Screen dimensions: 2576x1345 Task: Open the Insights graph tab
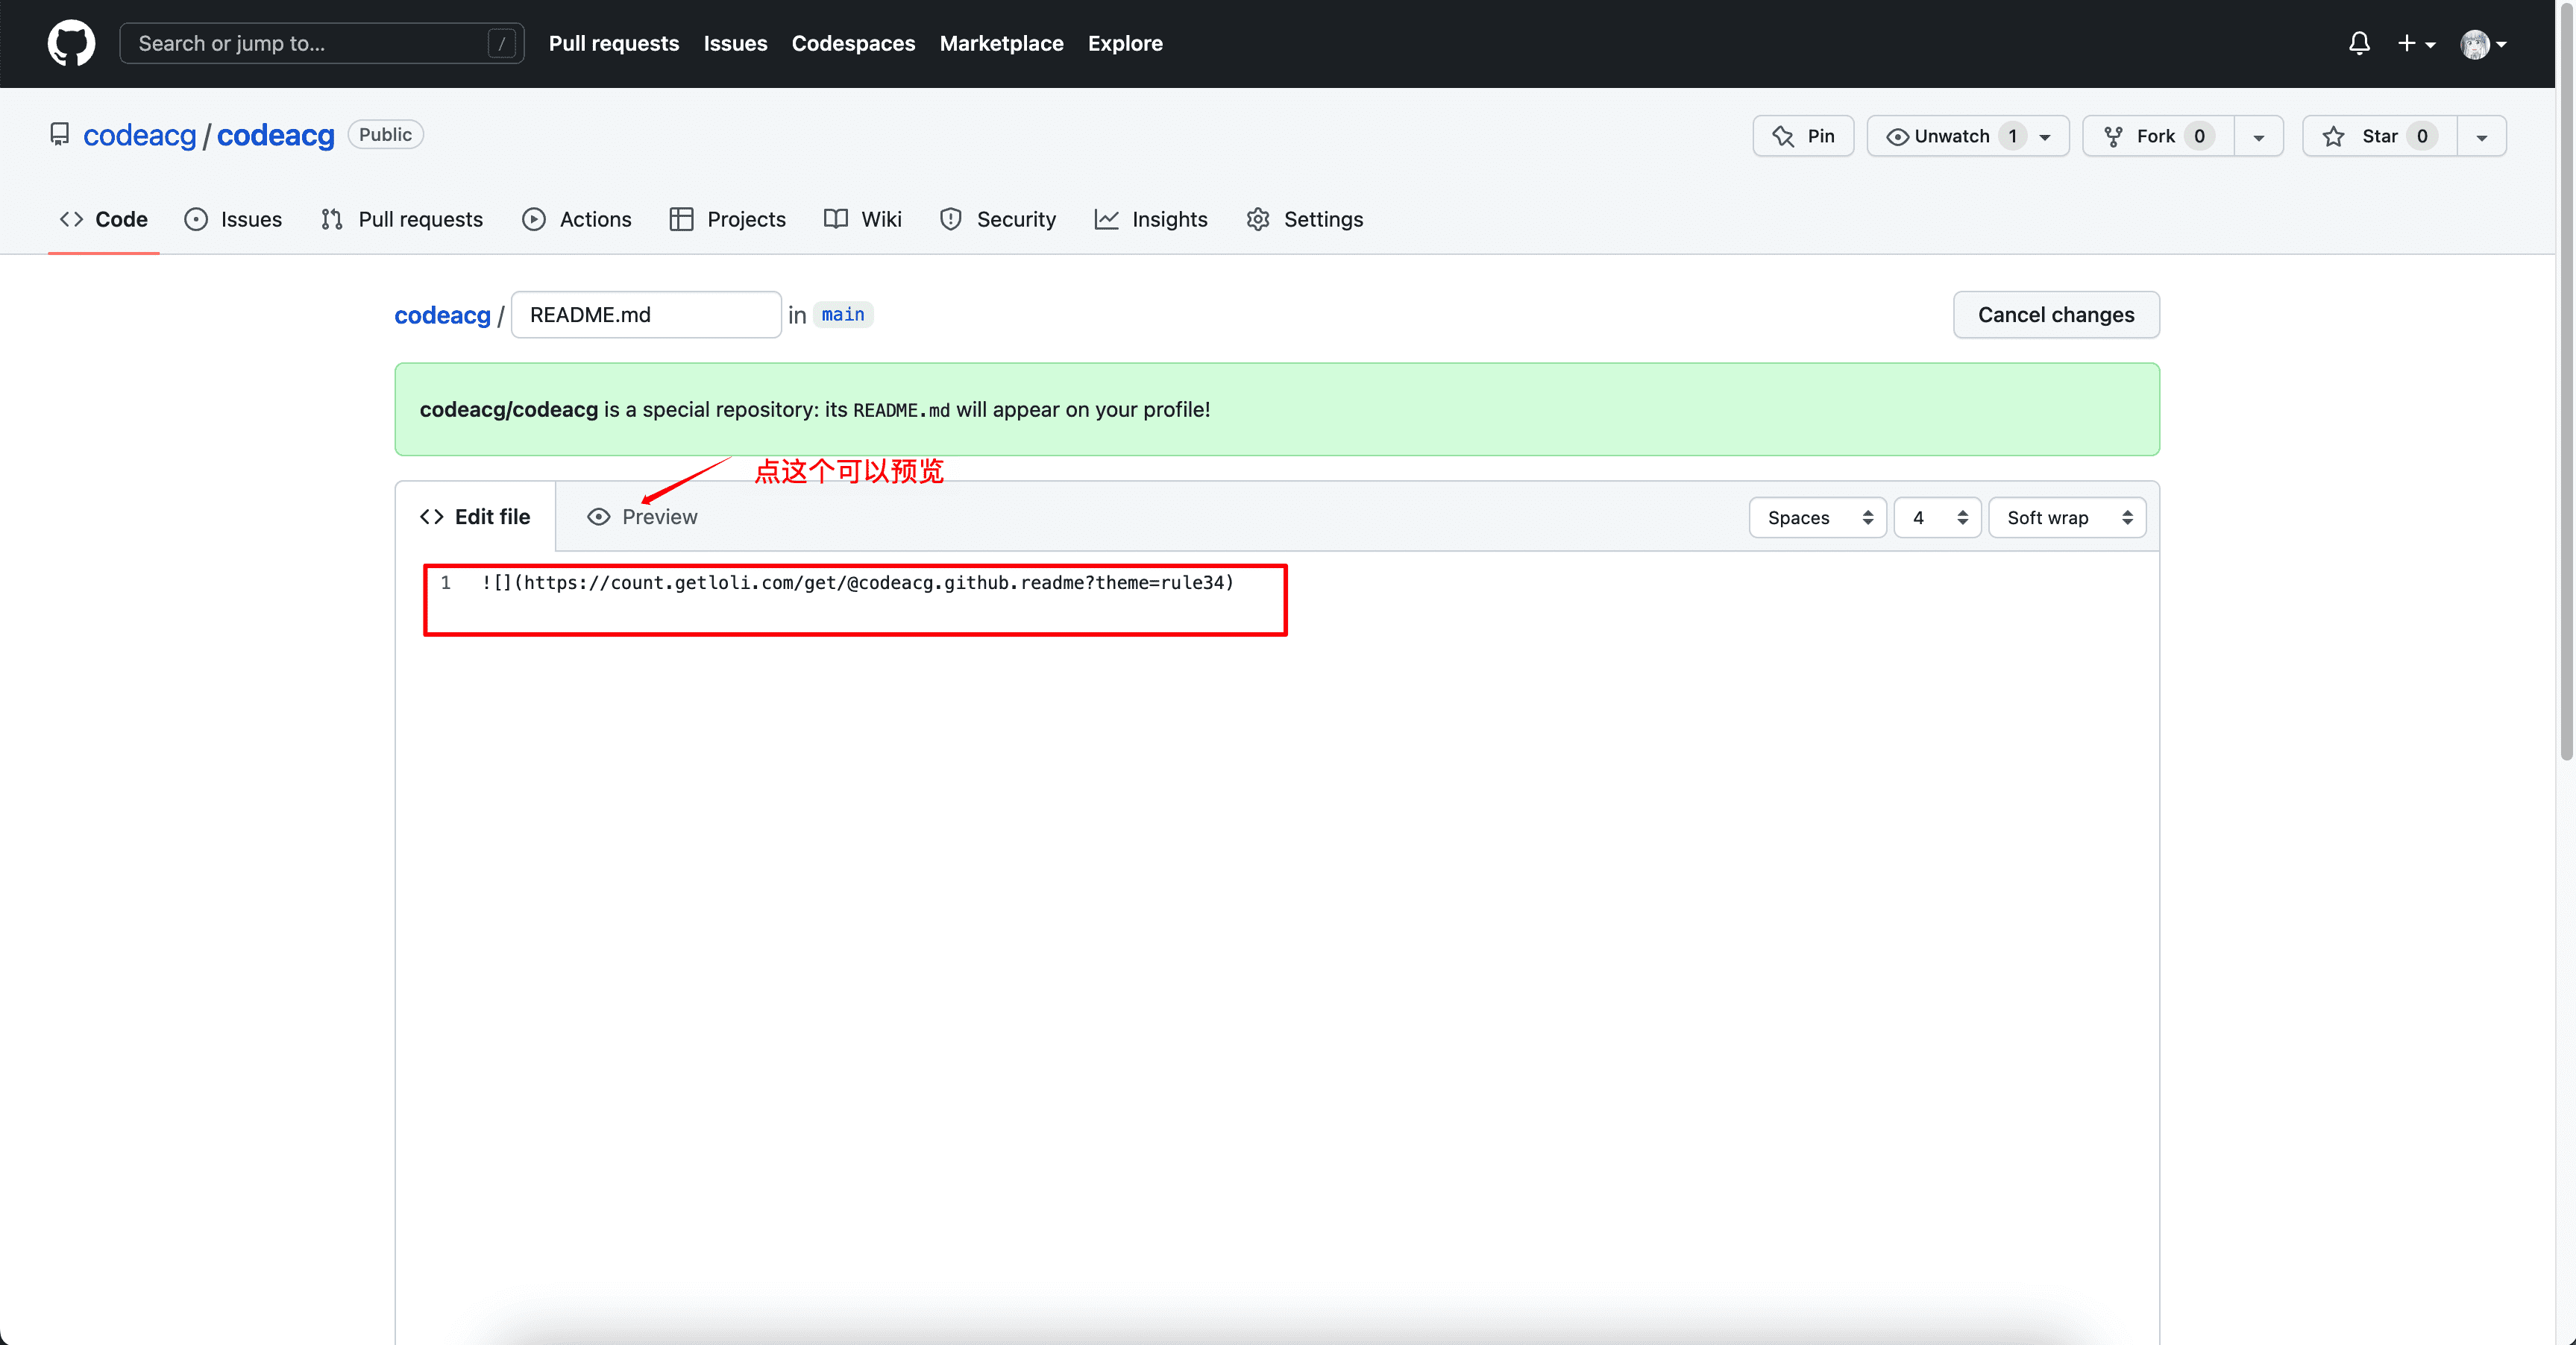pos(1151,219)
